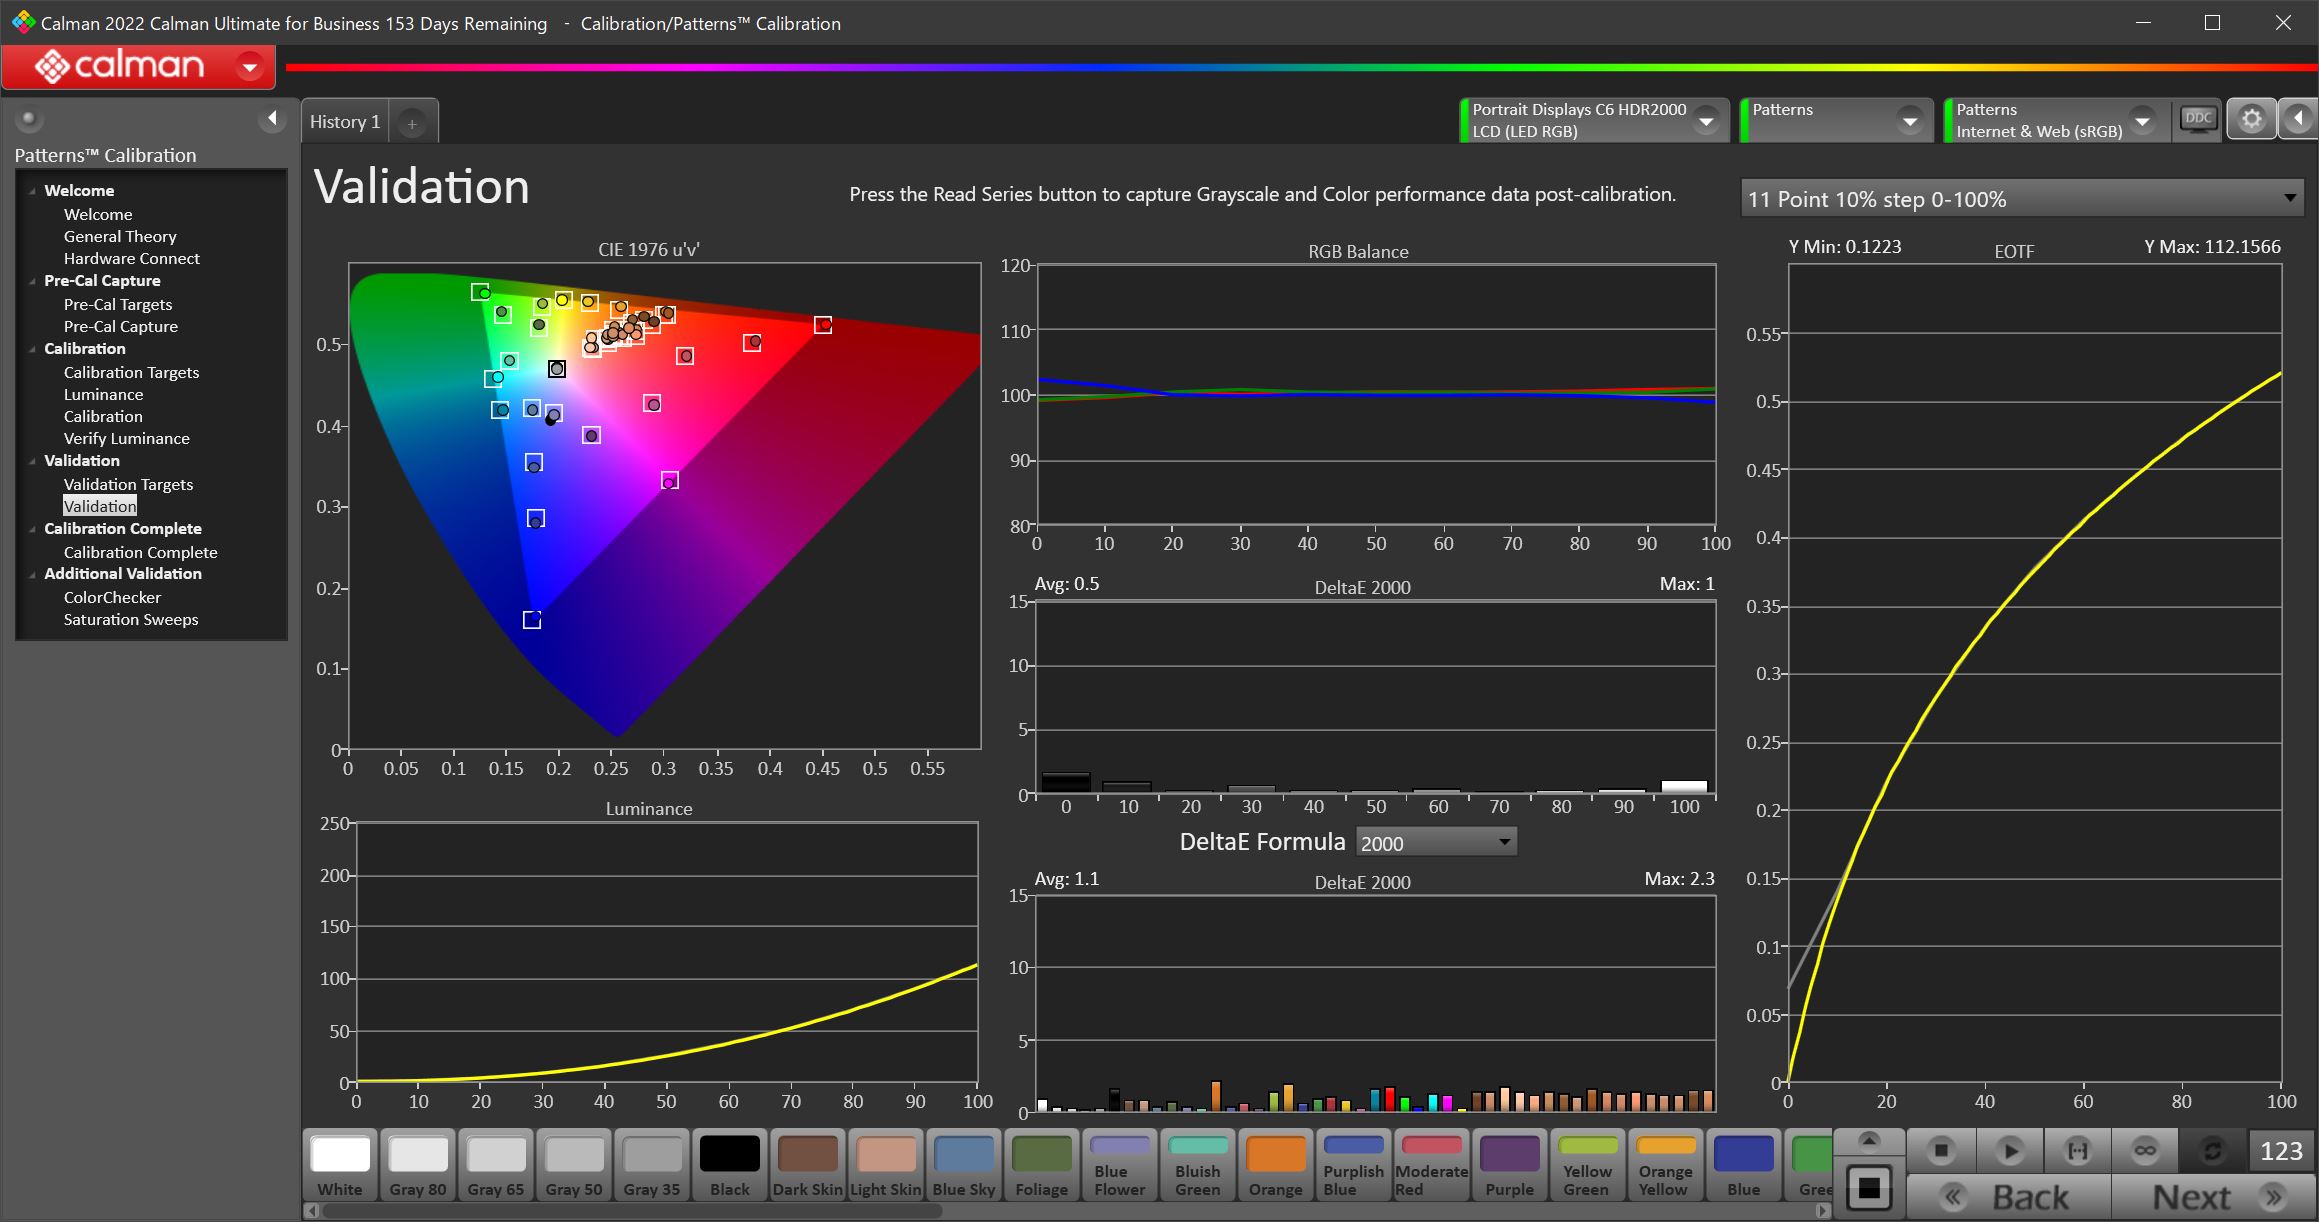This screenshot has width=2319, height=1222.
Task: Open the DeltaE Formula 2000 dropdown
Action: (1436, 843)
